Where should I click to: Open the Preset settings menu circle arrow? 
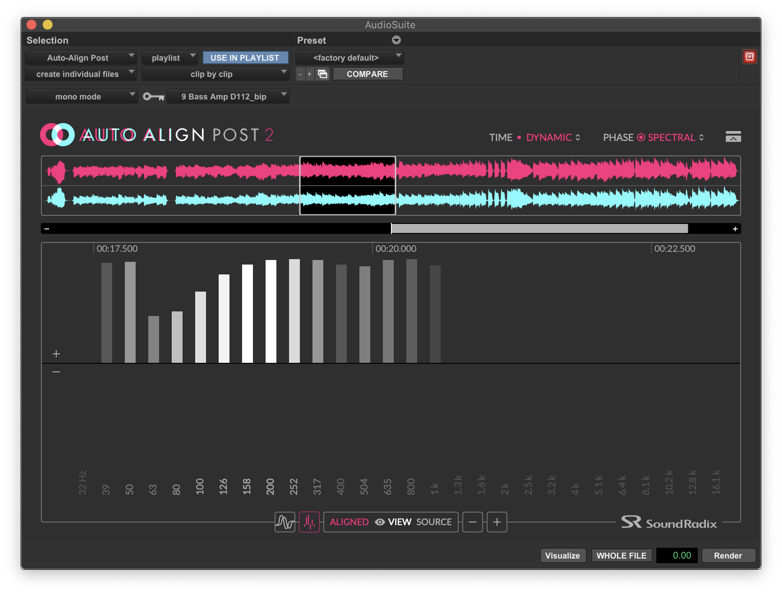pos(396,40)
